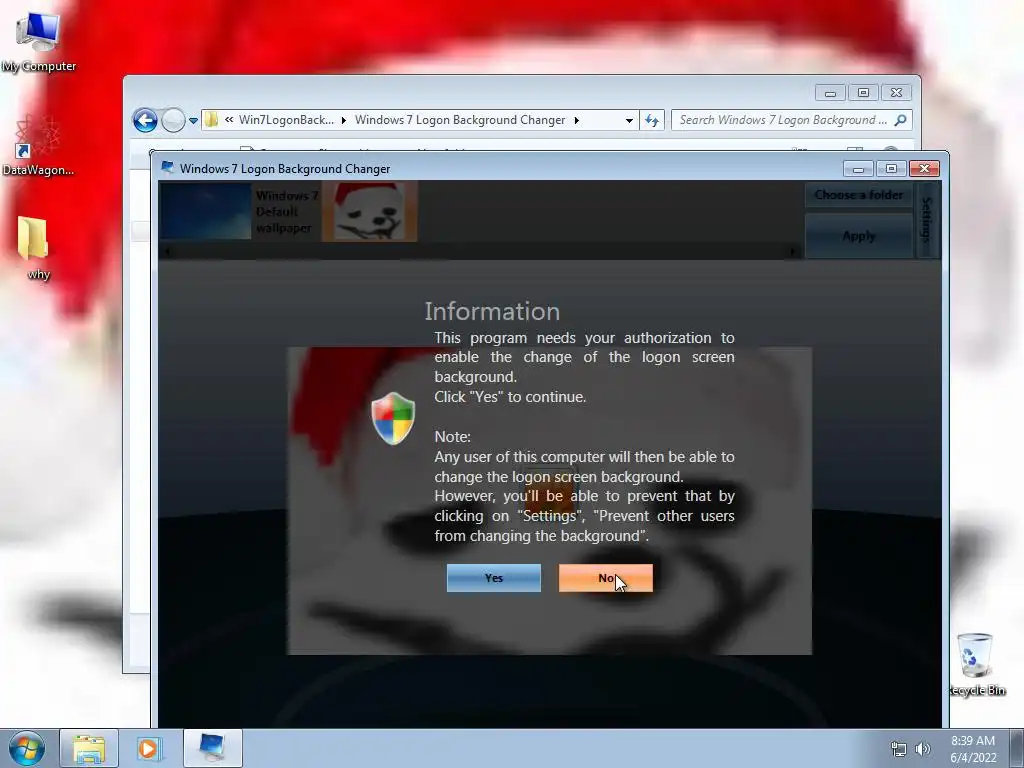Click the Choose a folder button
This screenshot has height=768, width=1024.
tap(859, 195)
